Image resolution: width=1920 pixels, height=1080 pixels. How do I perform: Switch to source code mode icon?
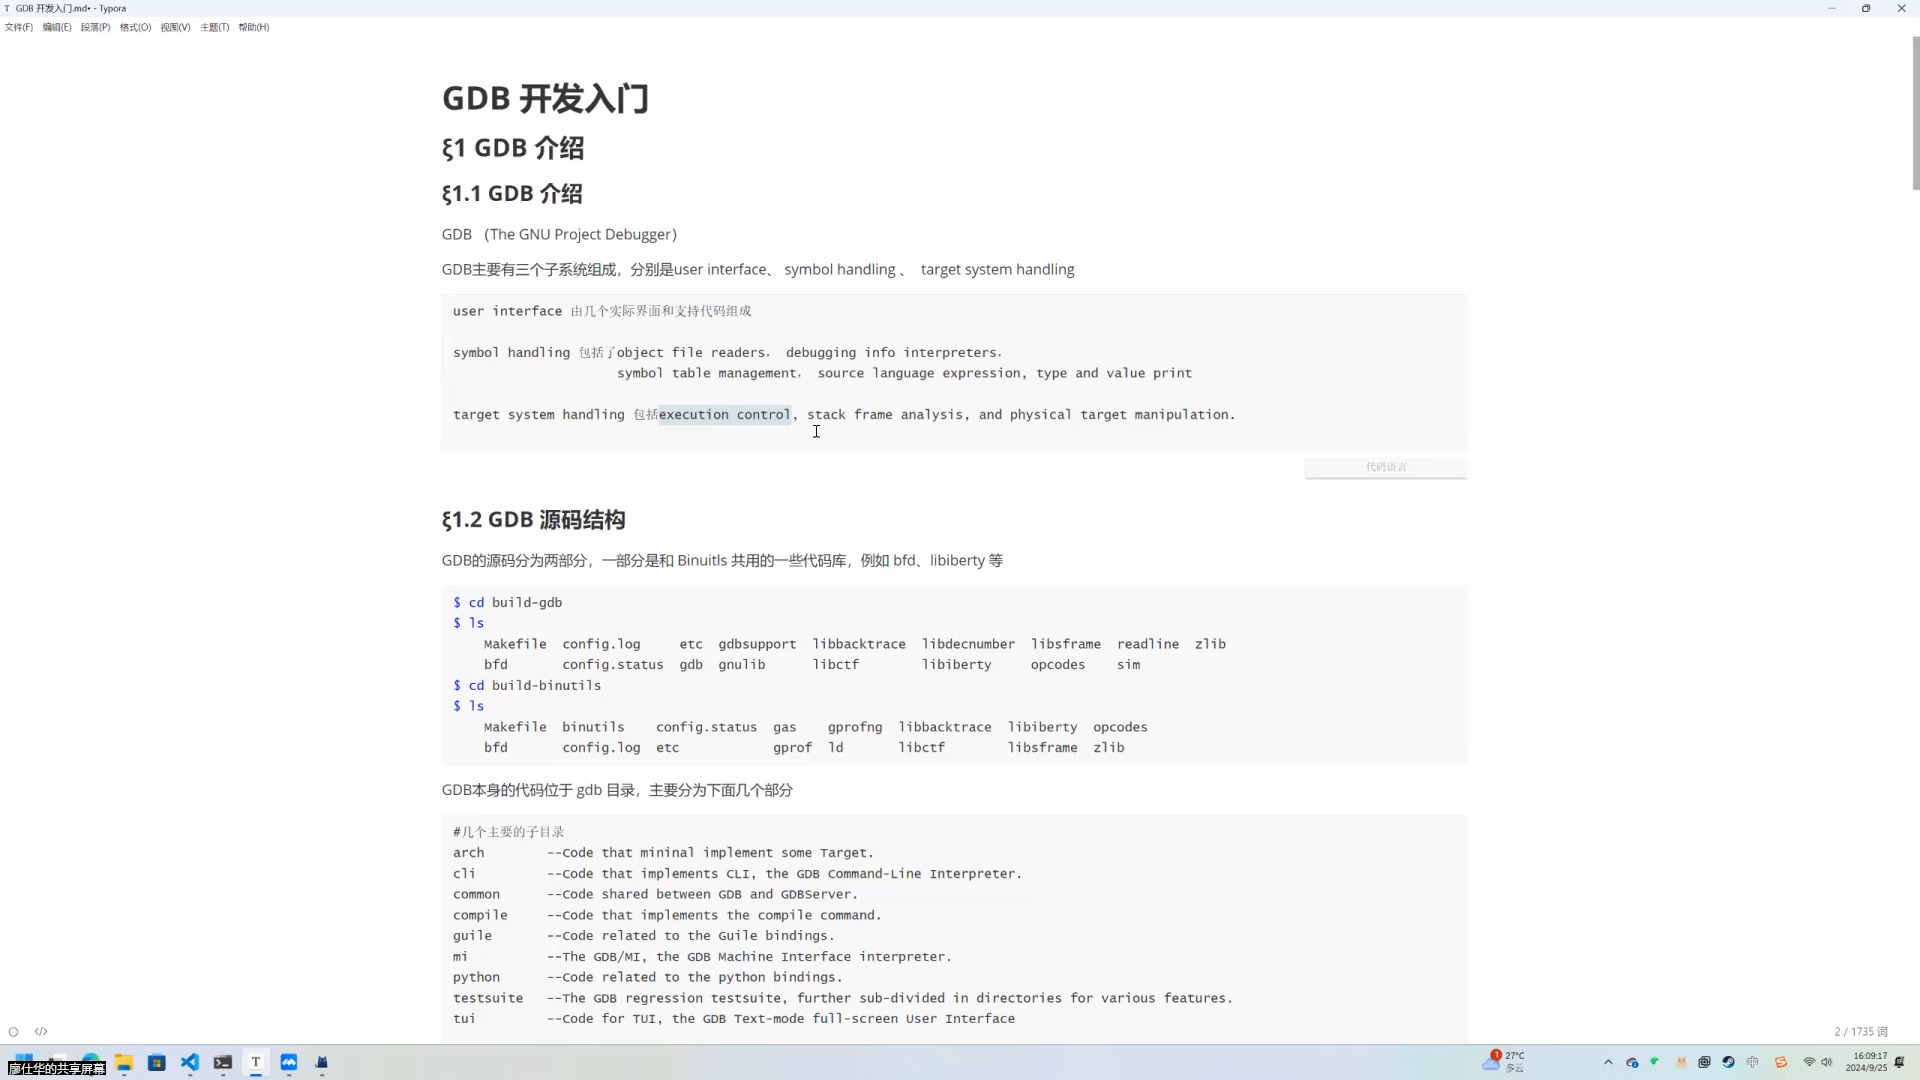pyautogui.click(x=41, y=1031)
